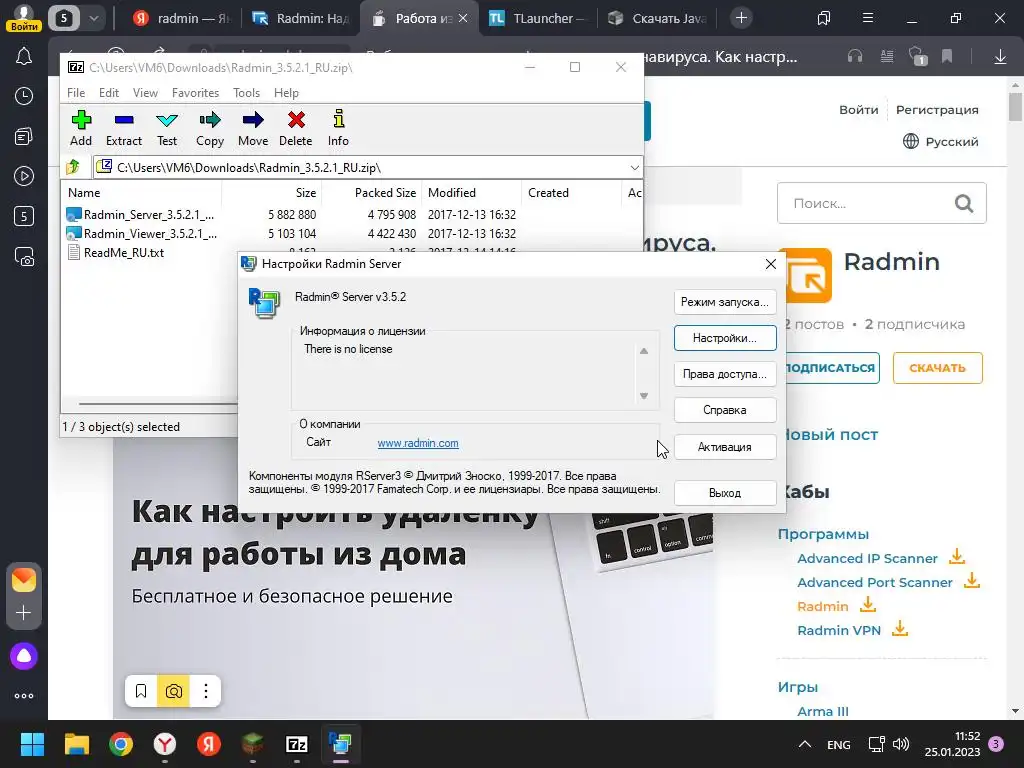Click the volume icon in system tray
Screen dimensions: 1024x768
pyautogui.click(x=901, y=744)
